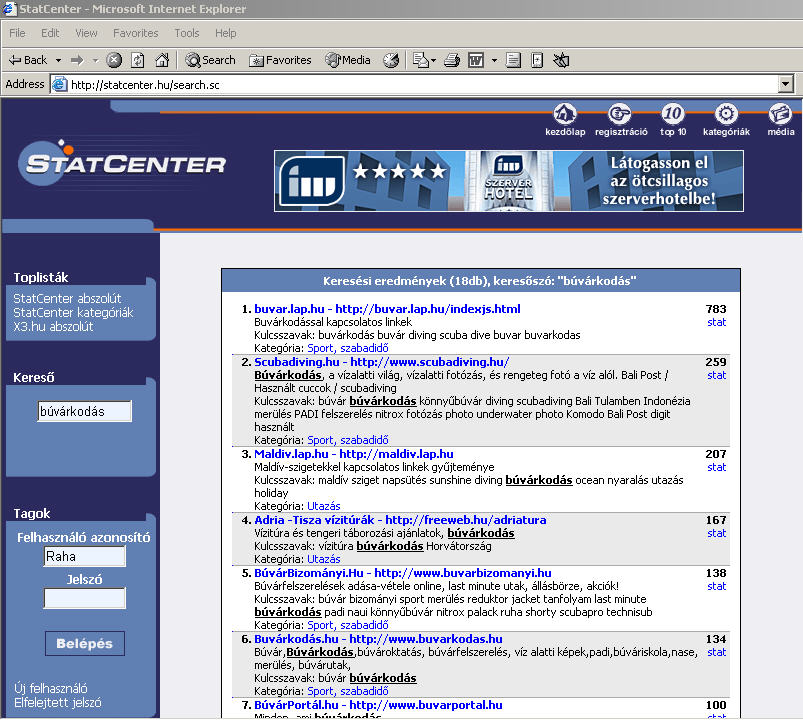Viewport: 803px width, 720px height.
Task: Open the média icon
Action: pos(780,120)
